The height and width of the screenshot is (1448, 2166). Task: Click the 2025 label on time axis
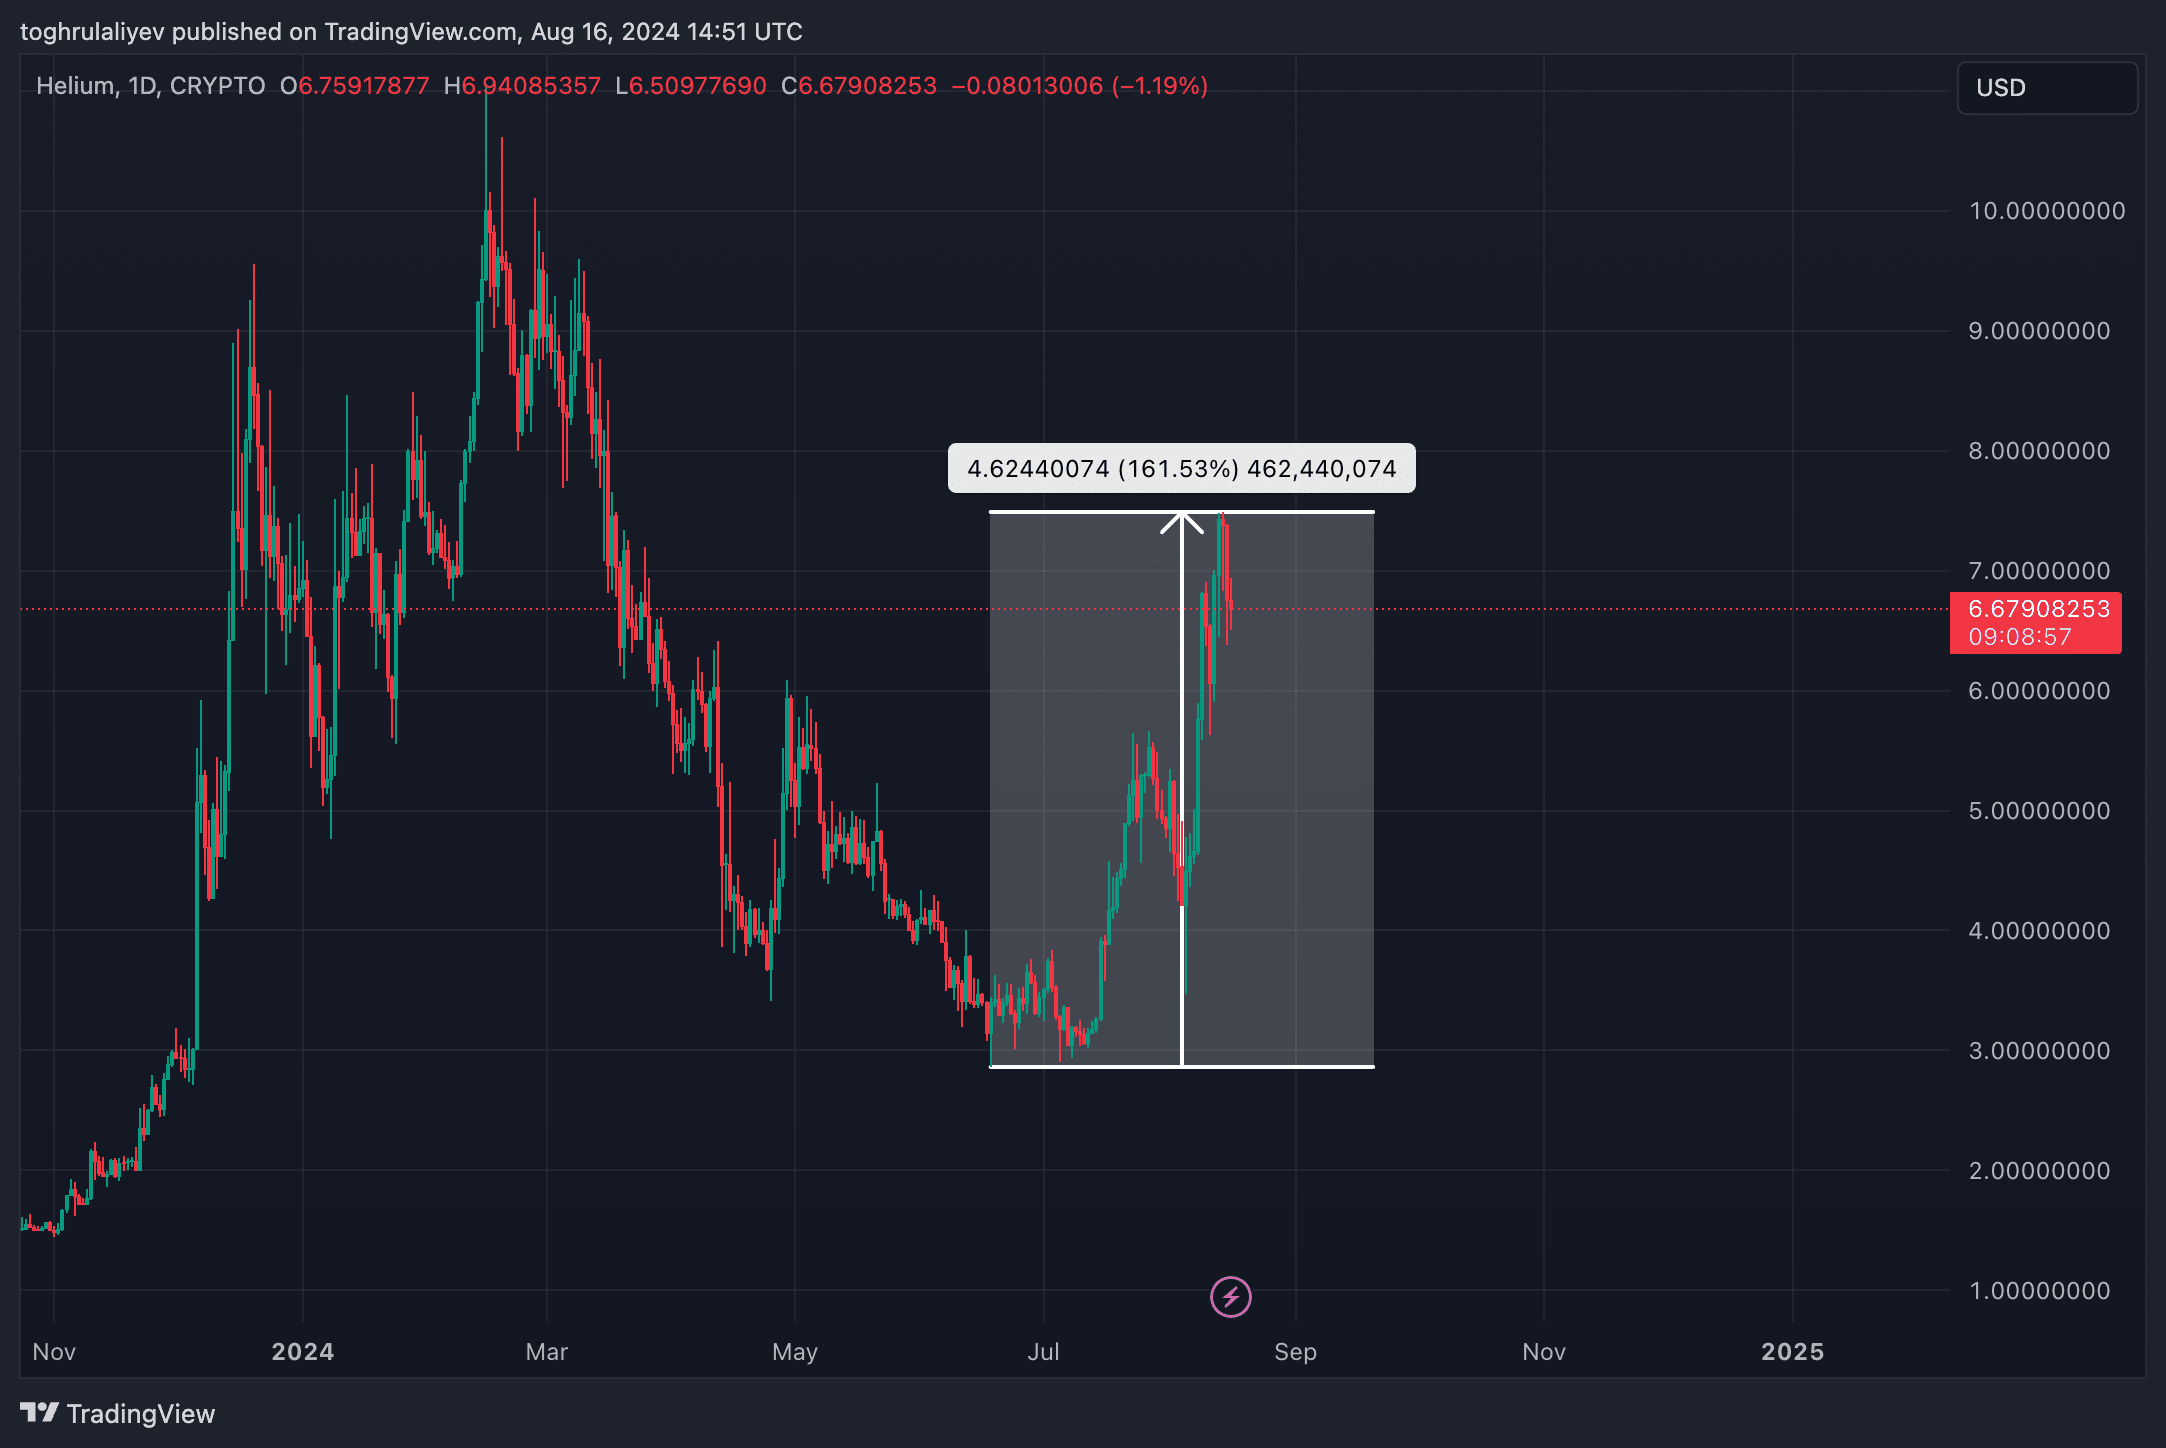[x=1792, y=1352]
